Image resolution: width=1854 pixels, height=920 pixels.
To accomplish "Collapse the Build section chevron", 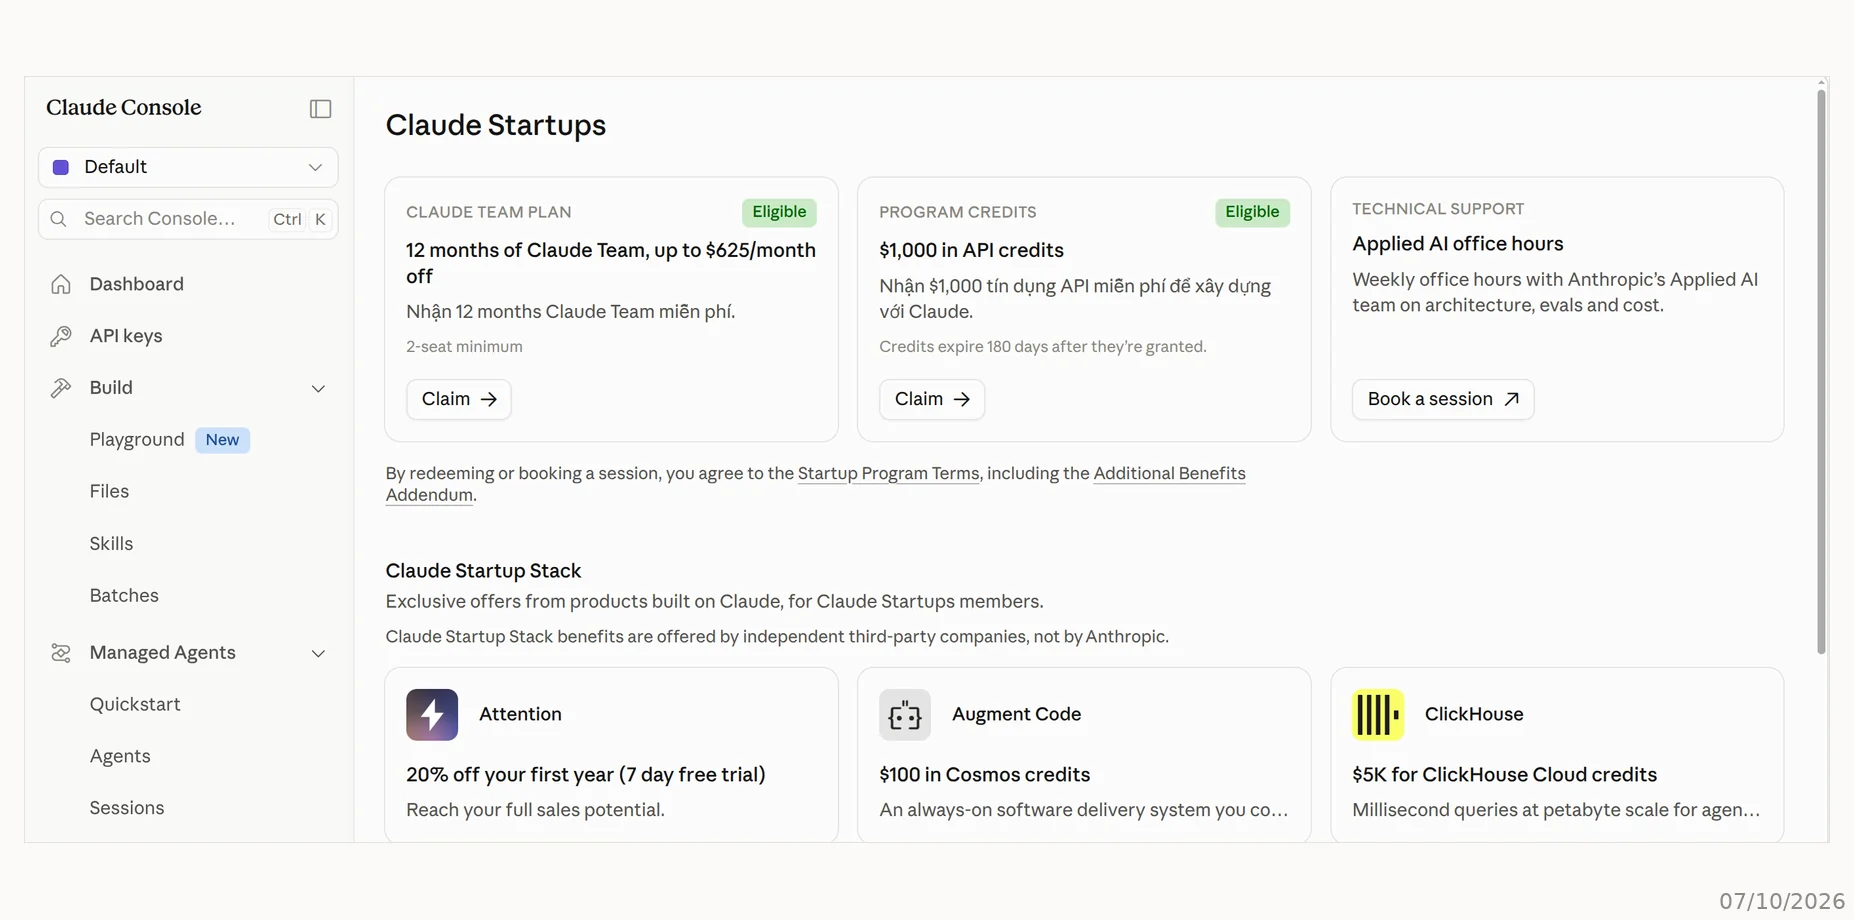I will 318,388.
